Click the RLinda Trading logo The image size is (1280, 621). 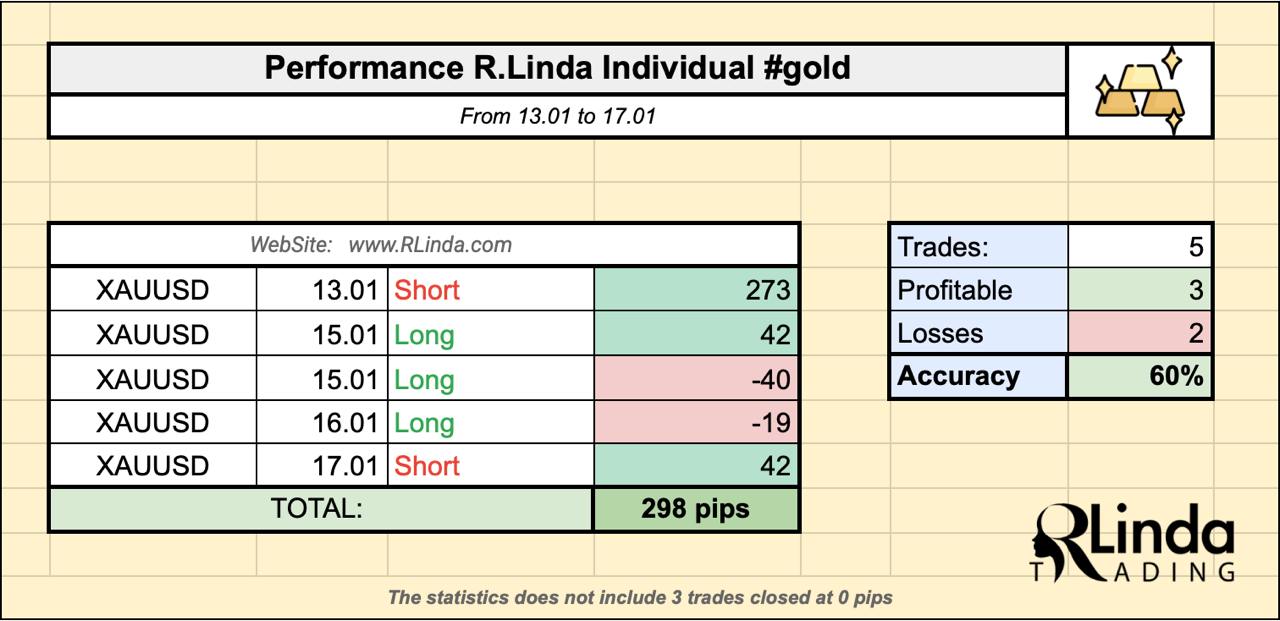1133,541
